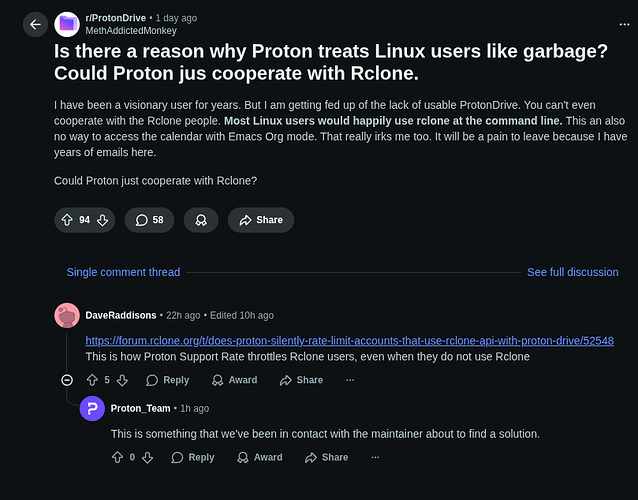Viewport: 638px width, 500px height.
Task: Open the post's 58 comments
Action: coord(150,220)
